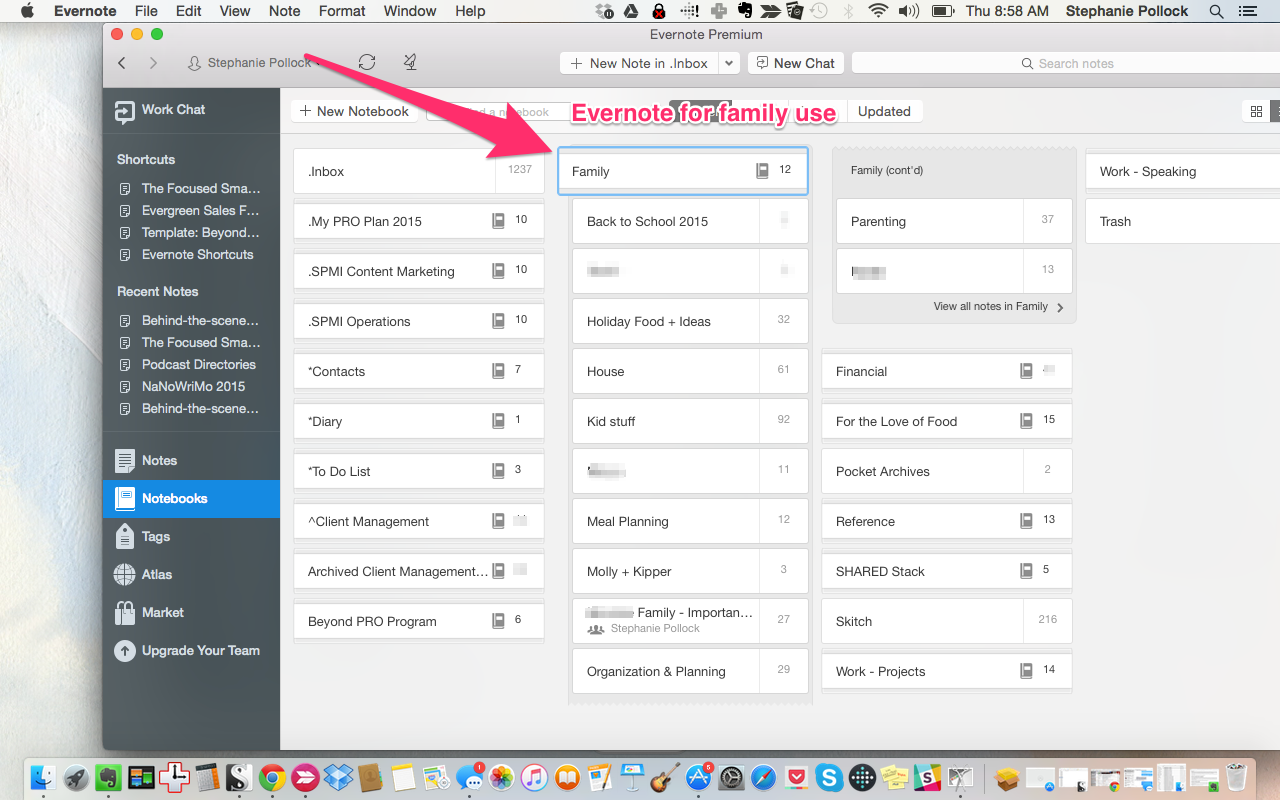
Task: Open the Trash in the Dock
Action: point(1236,777)
